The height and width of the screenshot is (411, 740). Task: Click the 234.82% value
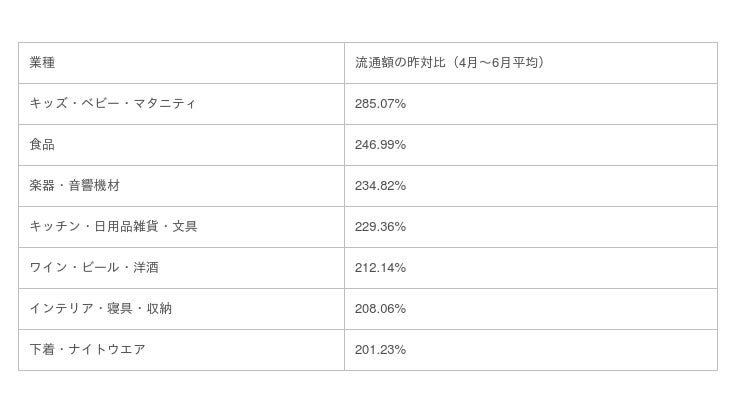coord(380,186)
